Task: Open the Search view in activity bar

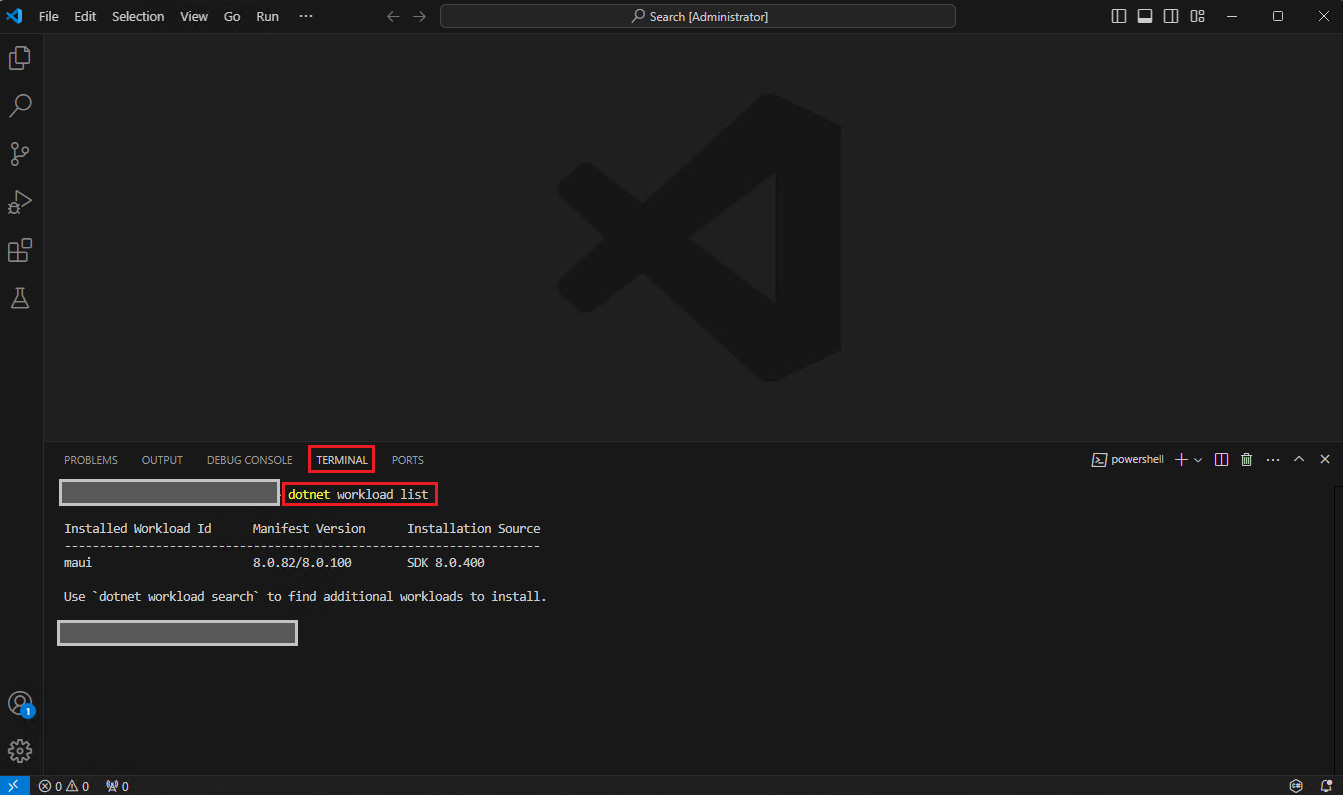Action: 20,105
